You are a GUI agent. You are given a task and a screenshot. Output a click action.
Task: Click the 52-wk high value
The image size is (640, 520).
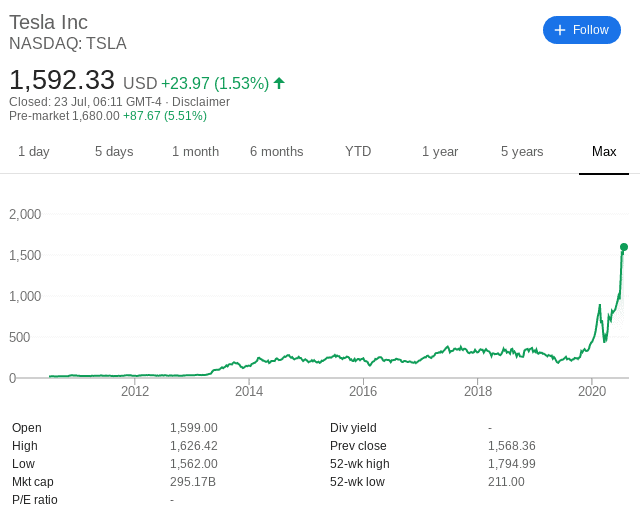[x=511, y=464]
